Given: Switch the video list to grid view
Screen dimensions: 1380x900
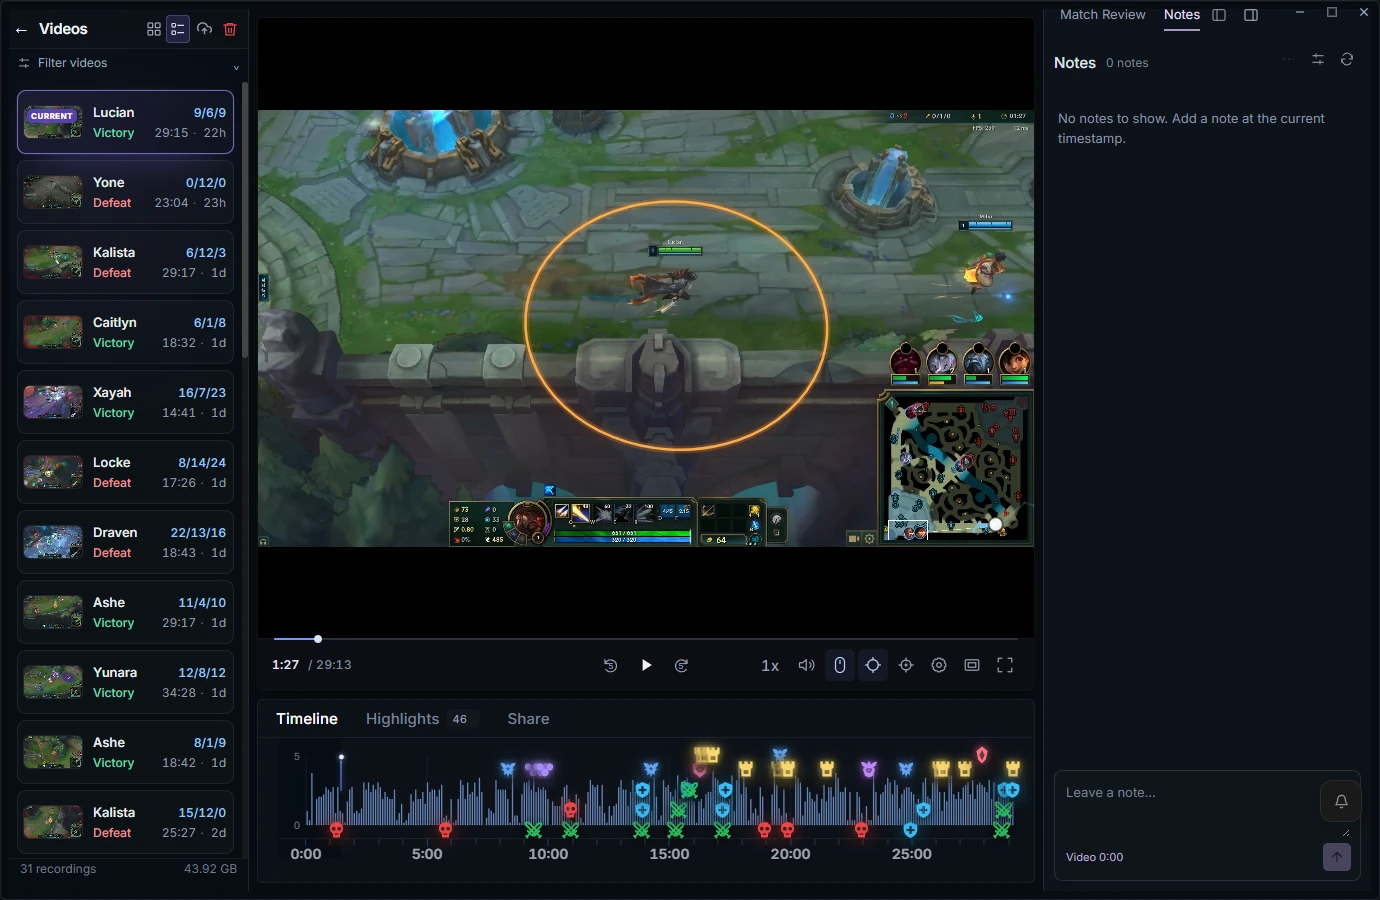Looking at the screenshot, I should point(154,29).
